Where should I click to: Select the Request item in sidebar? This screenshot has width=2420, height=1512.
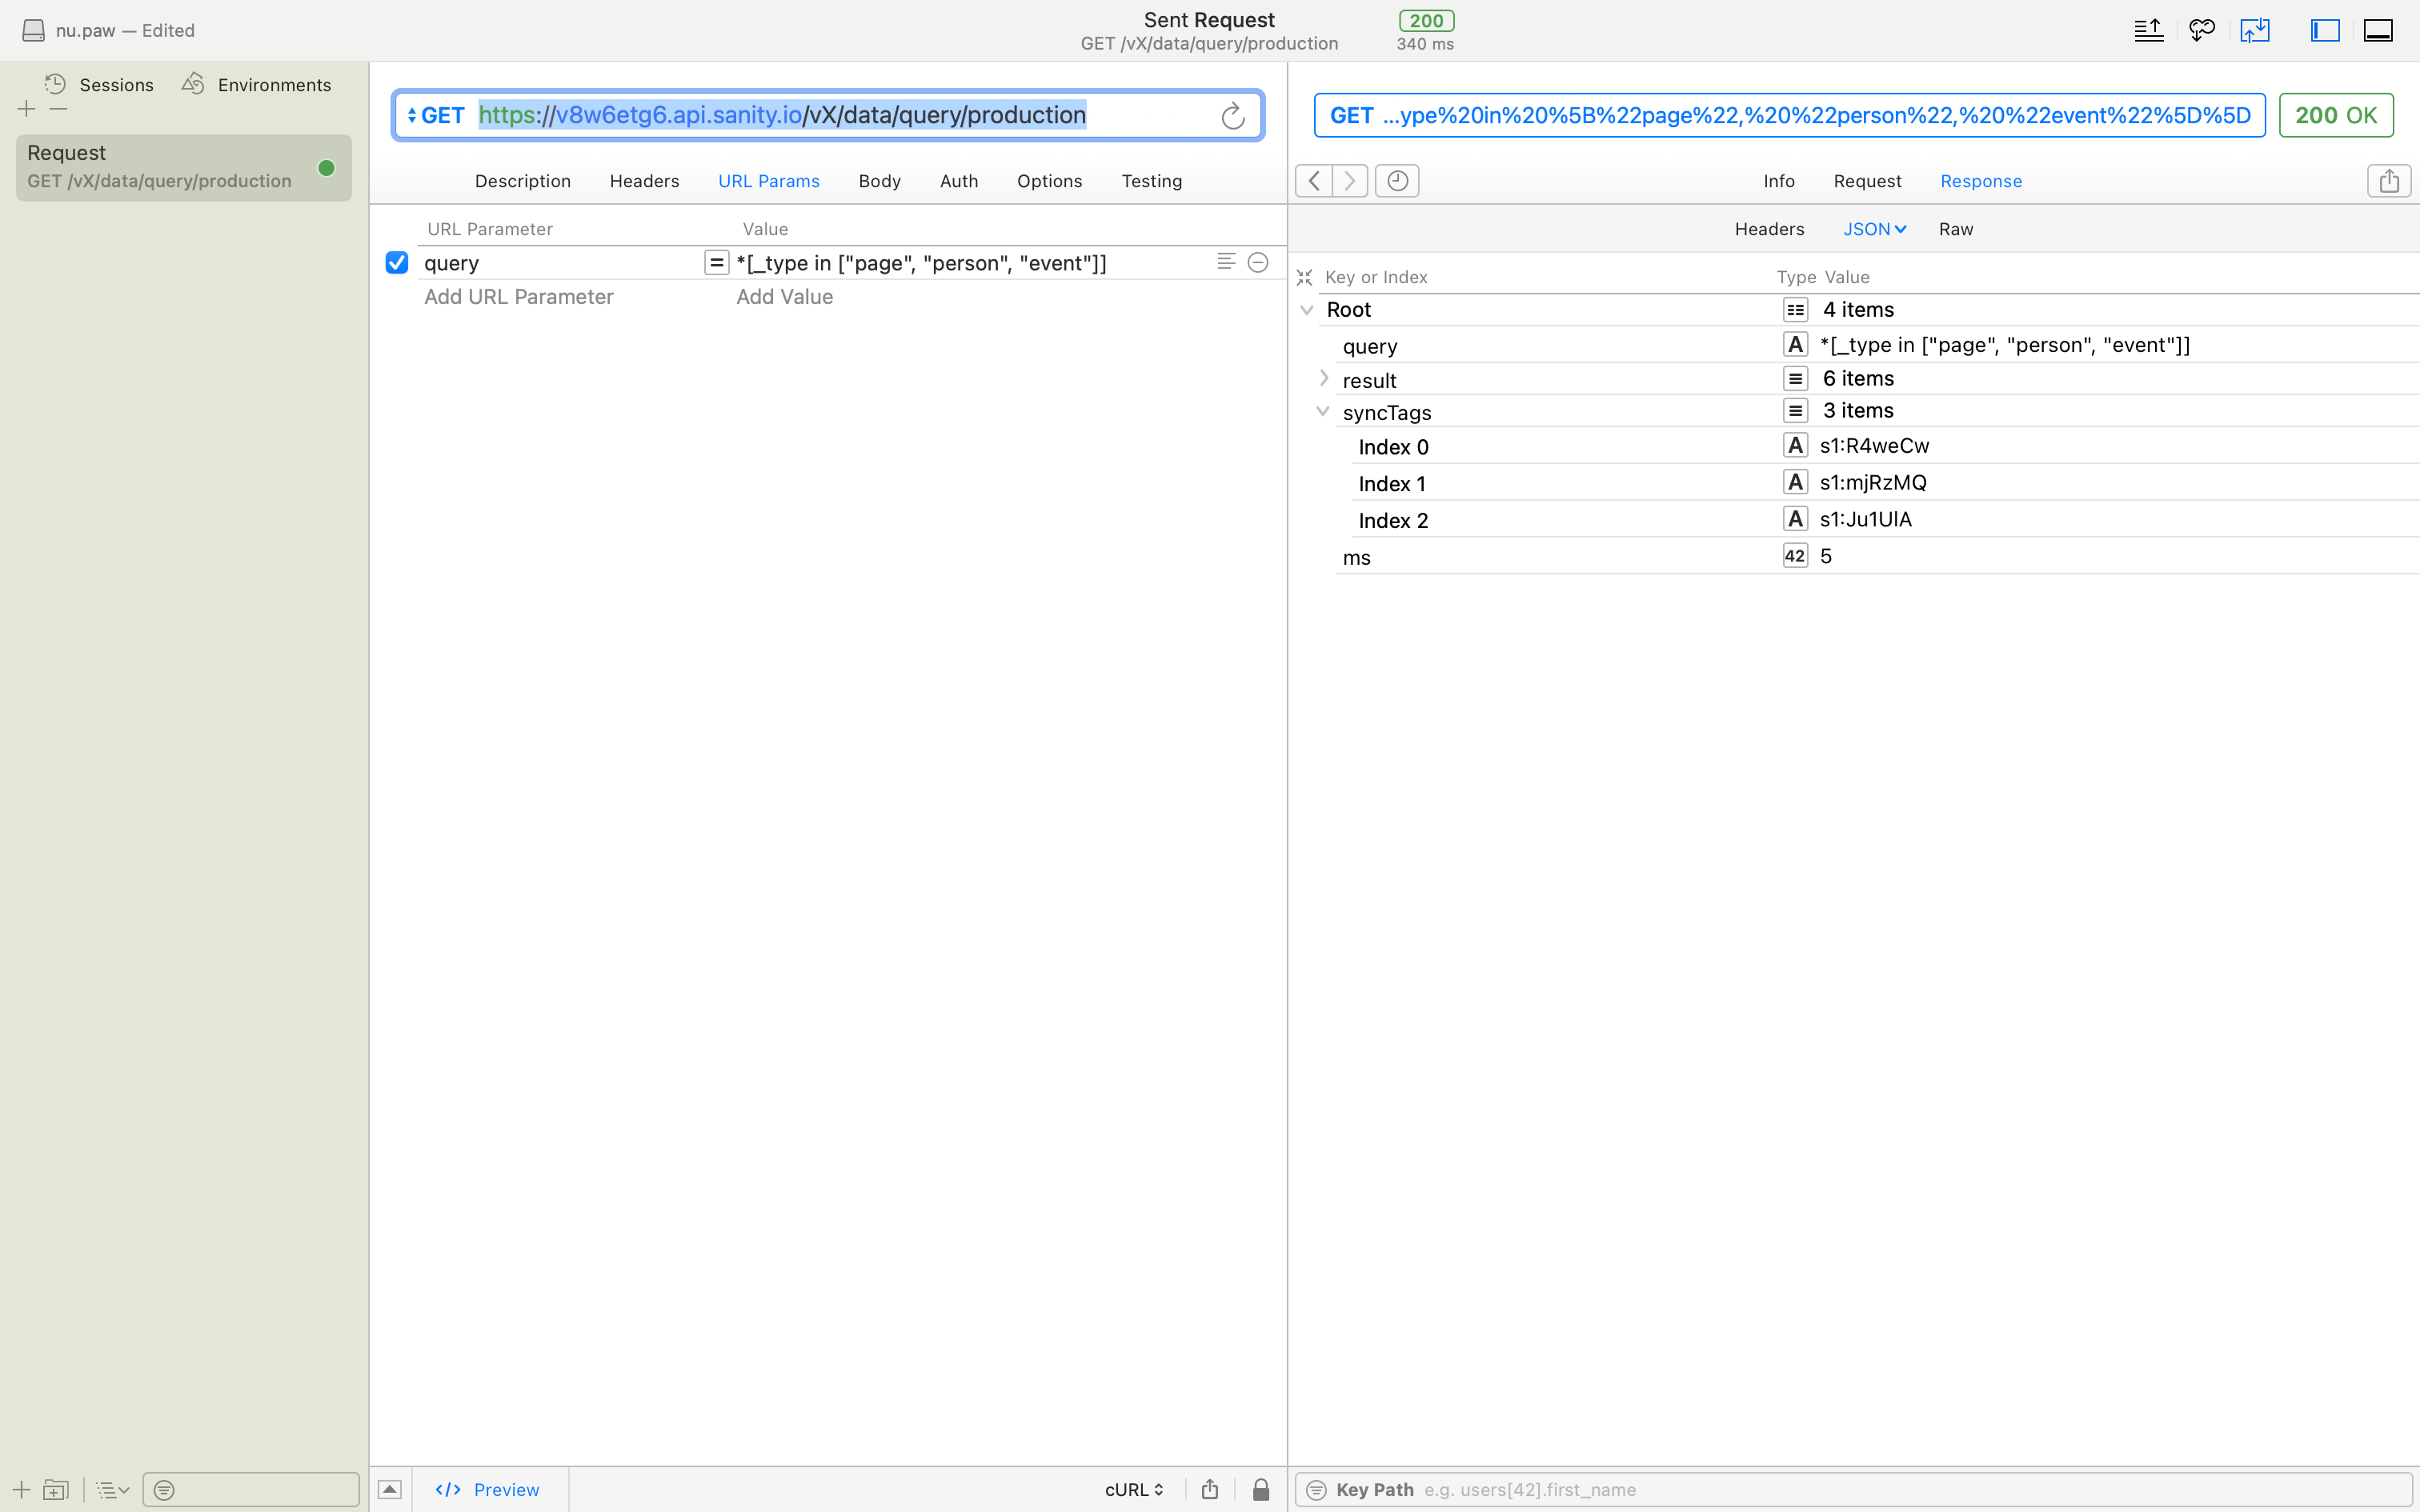point(184,167)
